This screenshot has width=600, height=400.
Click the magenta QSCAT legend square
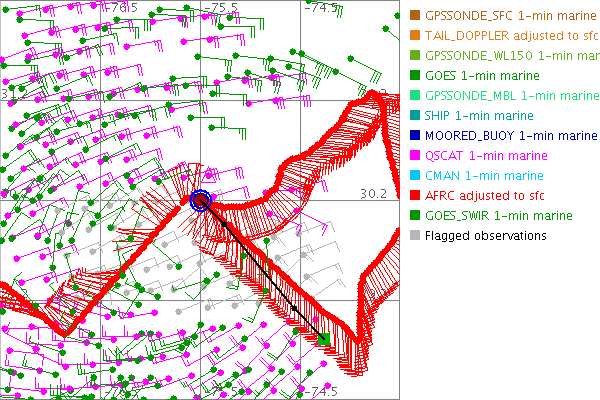(x=413, y=156)
